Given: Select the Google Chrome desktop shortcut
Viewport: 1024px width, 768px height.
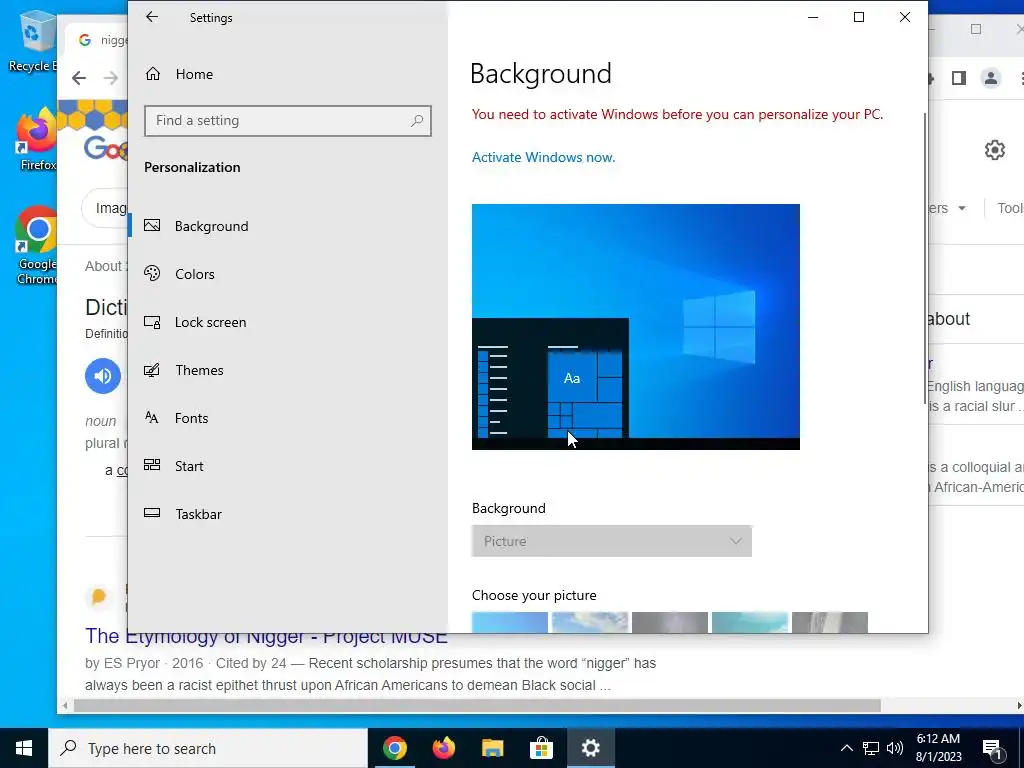Looking at the screenshot, I should [x=37, y=245].
